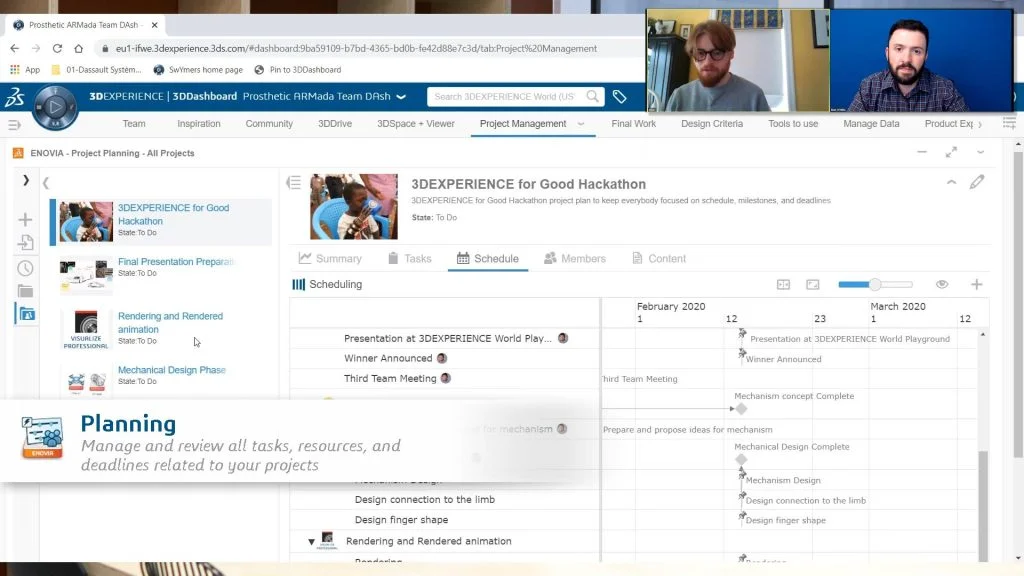
Task: Click the tag icon beside search
Action: (620, 97)
